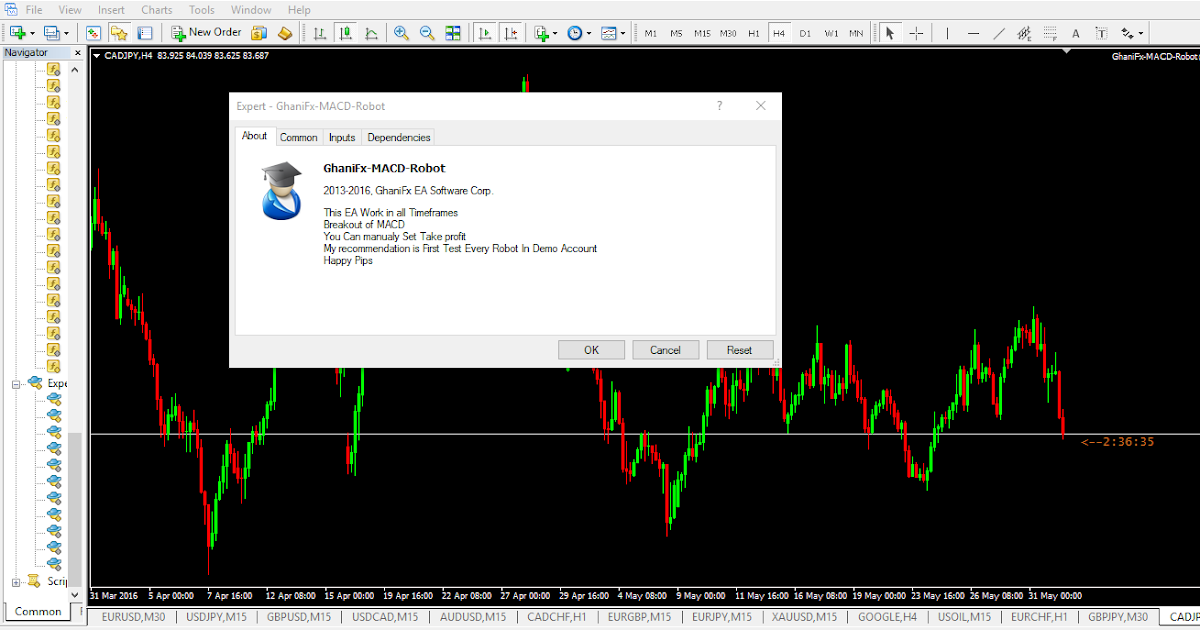Open dropdown arrow beside Periods clock
Viewport: 1200px width, 630px height.
tap(589, 33)
